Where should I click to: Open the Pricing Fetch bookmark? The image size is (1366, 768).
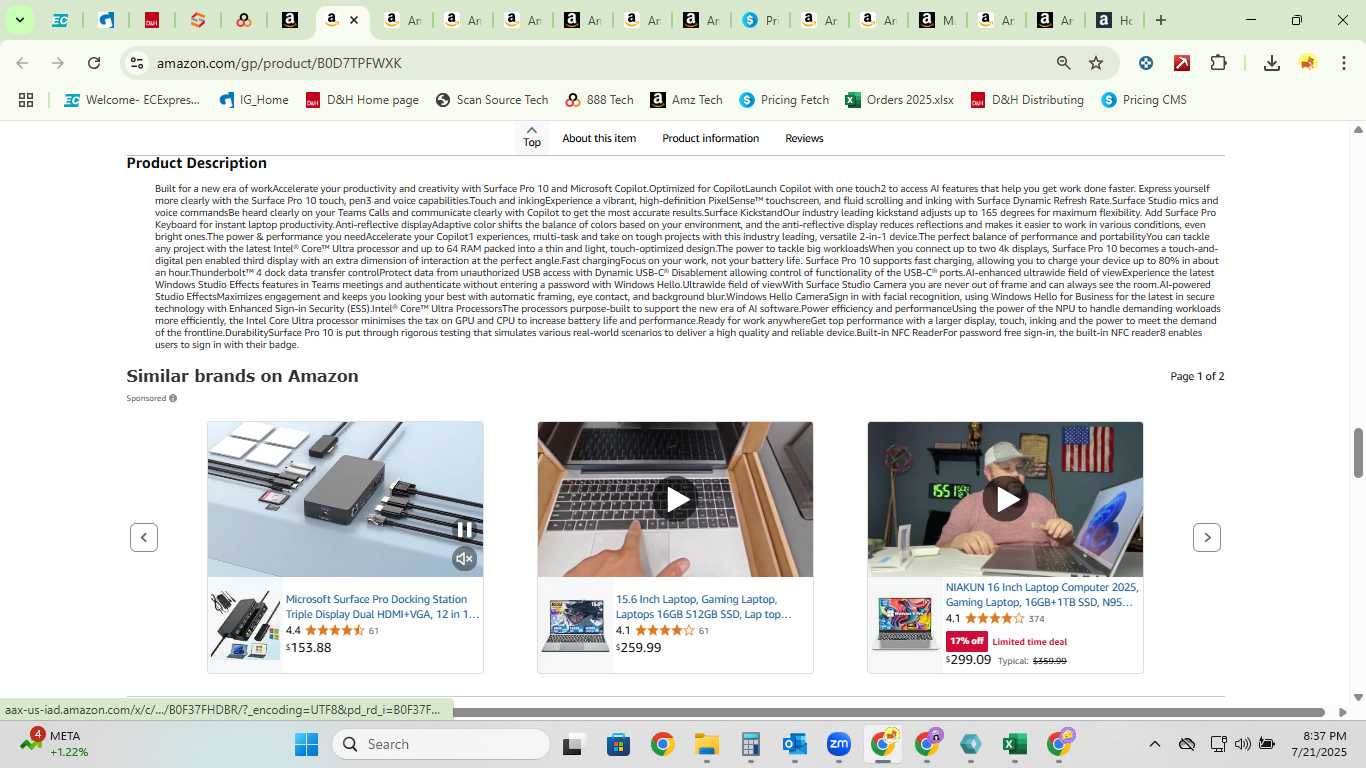(784, 100)
